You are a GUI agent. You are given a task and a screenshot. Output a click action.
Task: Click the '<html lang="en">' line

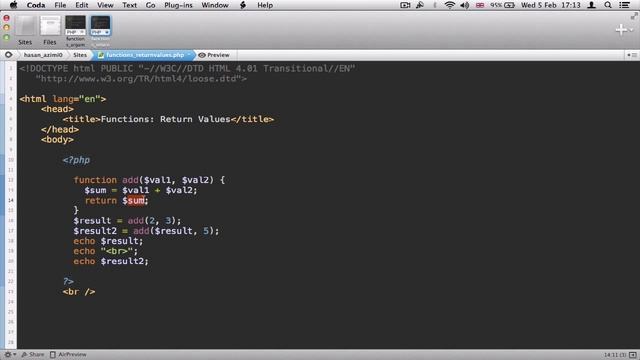tap(62, 99)
